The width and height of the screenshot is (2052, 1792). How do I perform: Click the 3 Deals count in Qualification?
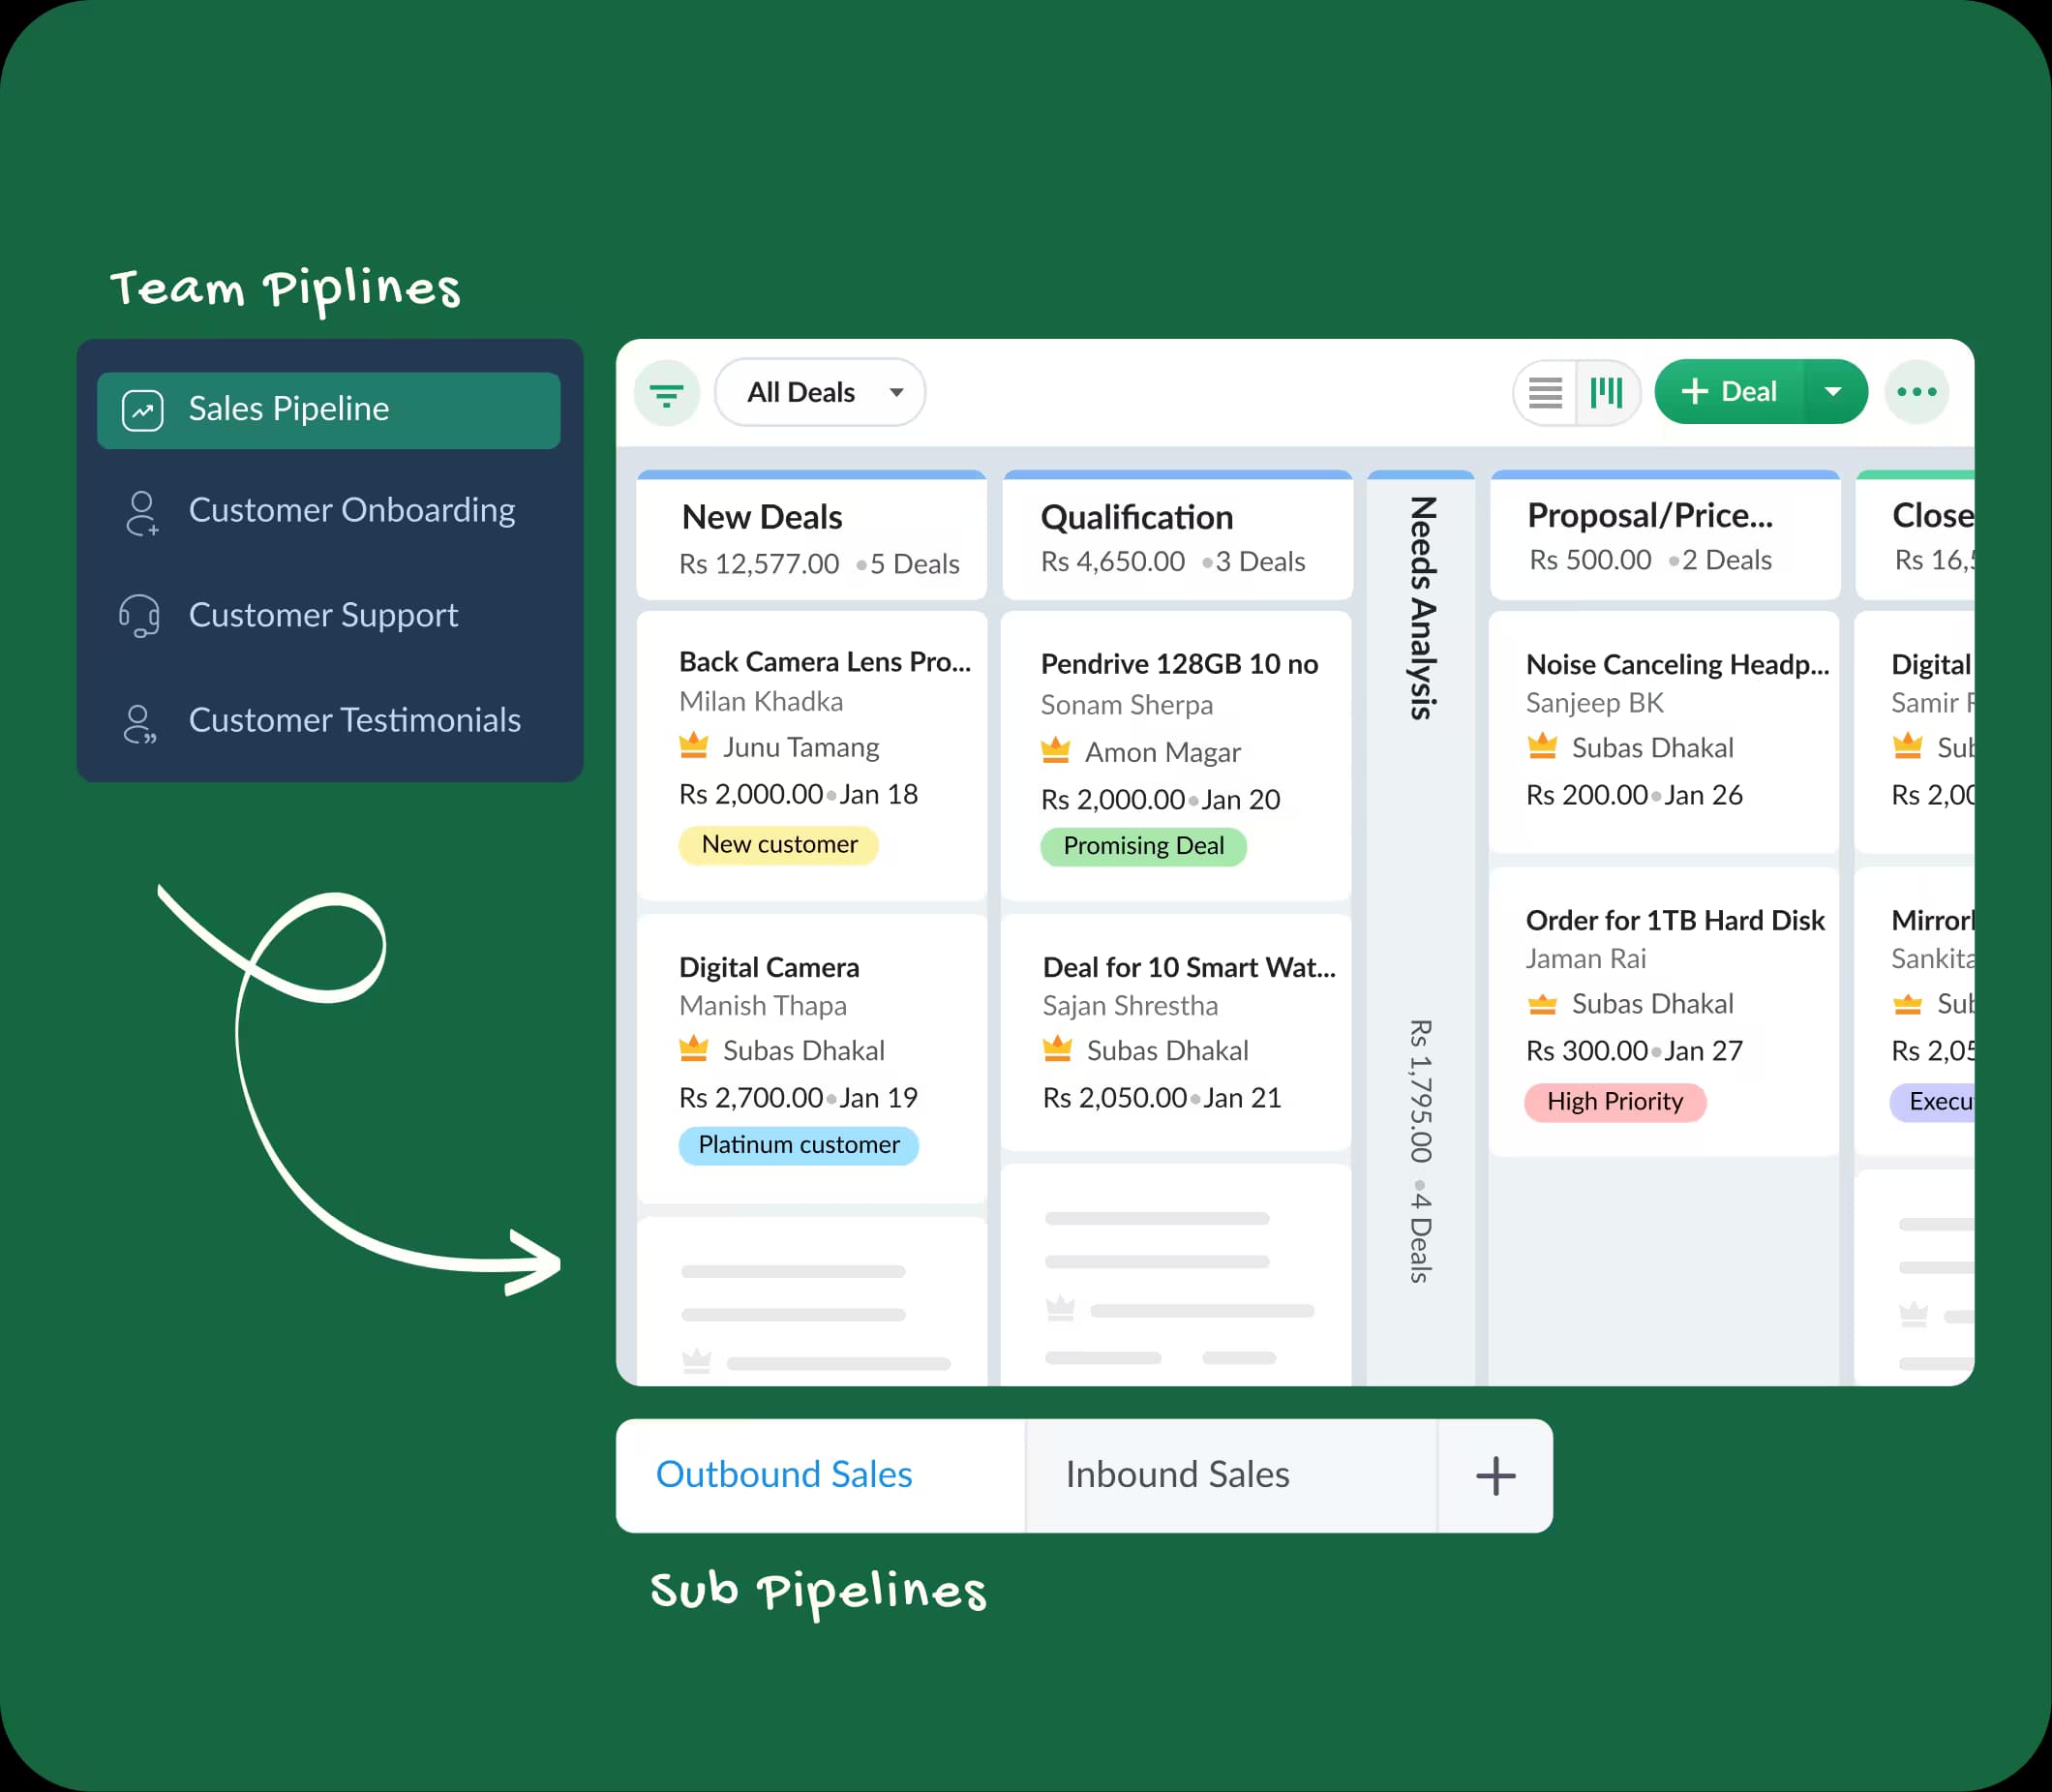click(1260, 562)
